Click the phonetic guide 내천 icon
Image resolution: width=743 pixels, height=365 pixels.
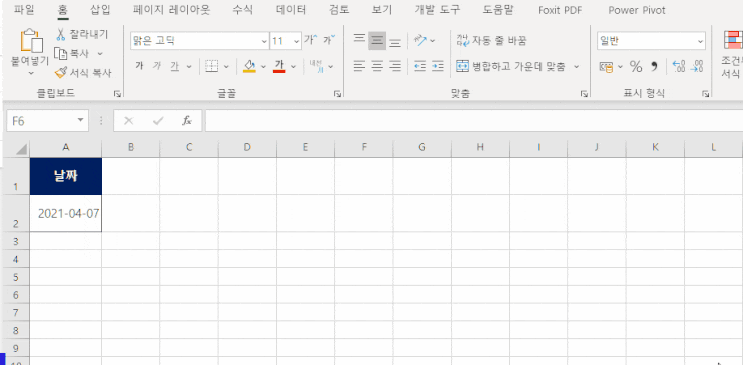coord(316,66)
